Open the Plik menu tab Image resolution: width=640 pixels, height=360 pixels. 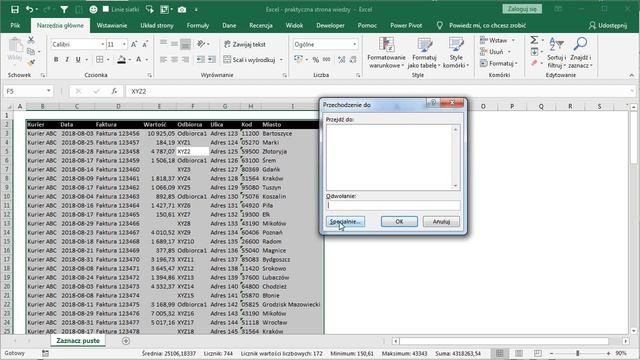(15, 25)
